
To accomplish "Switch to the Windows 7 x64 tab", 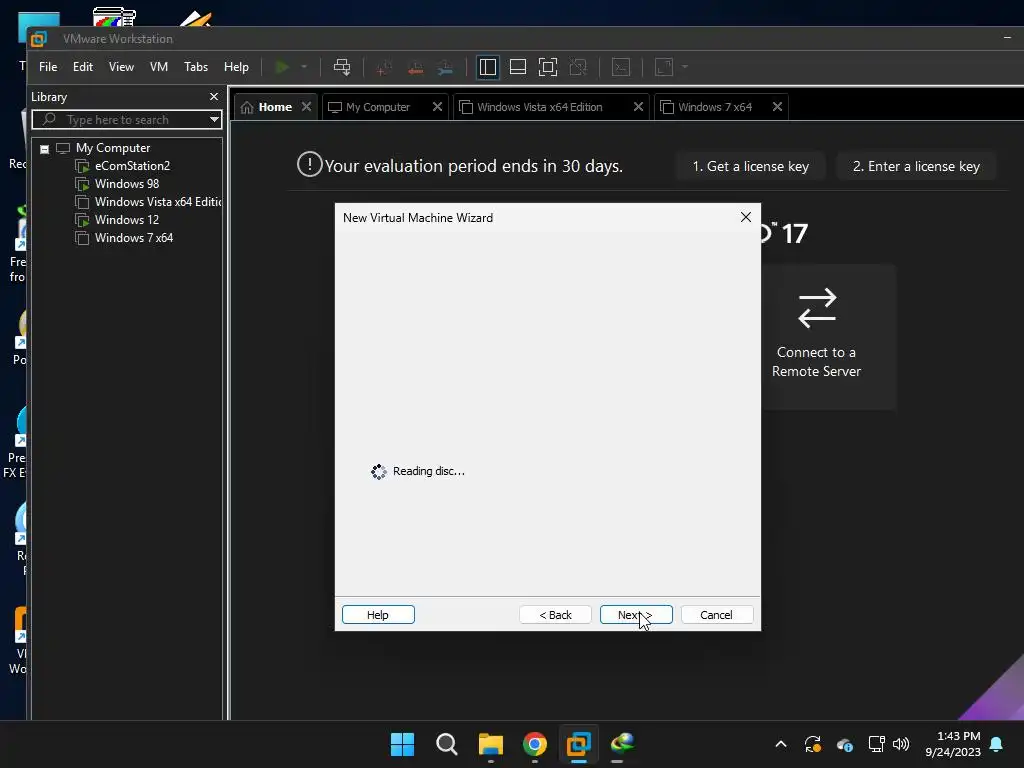I will (x=714, y=107).
